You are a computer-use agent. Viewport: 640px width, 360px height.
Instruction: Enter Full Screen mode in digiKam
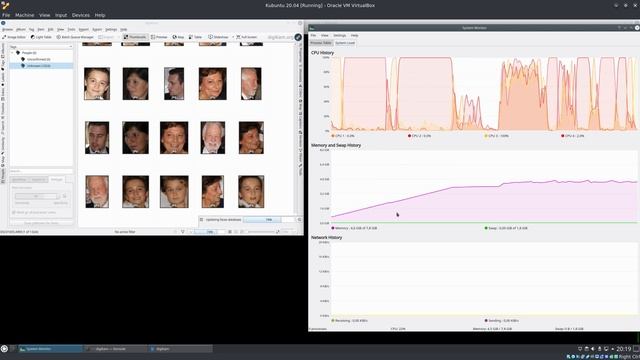click(247, 37)
